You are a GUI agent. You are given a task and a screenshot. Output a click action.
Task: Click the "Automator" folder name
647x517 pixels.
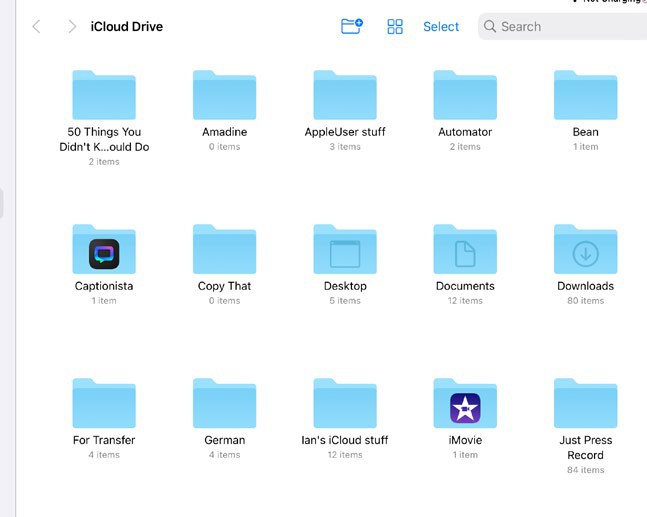(465, 132)
